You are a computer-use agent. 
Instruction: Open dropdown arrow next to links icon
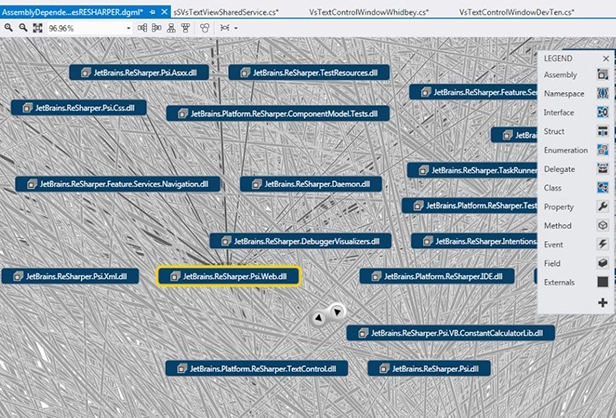[236, 28]
